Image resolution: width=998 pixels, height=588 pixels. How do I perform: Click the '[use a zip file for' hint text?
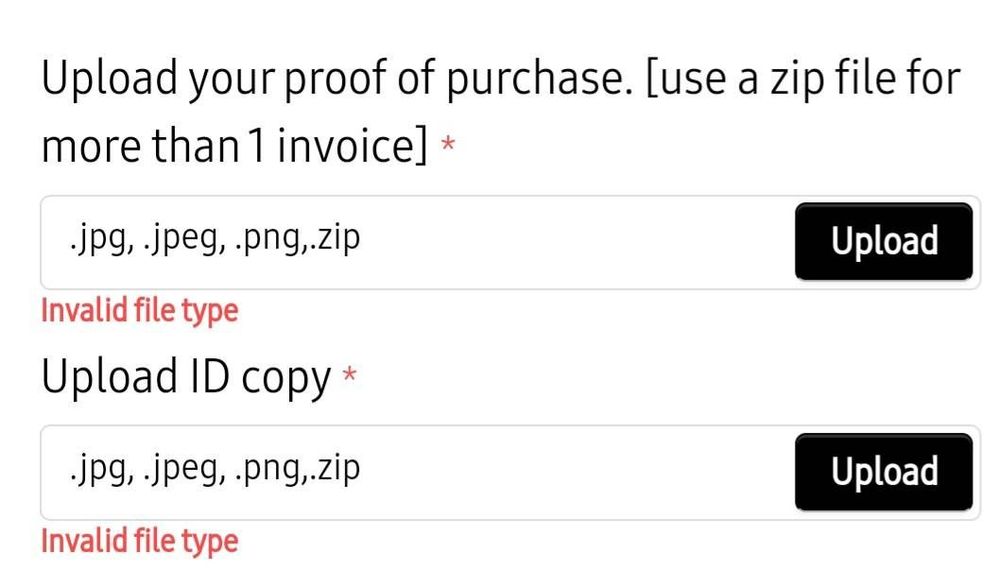pyautogui.click(x=802, y=80)
